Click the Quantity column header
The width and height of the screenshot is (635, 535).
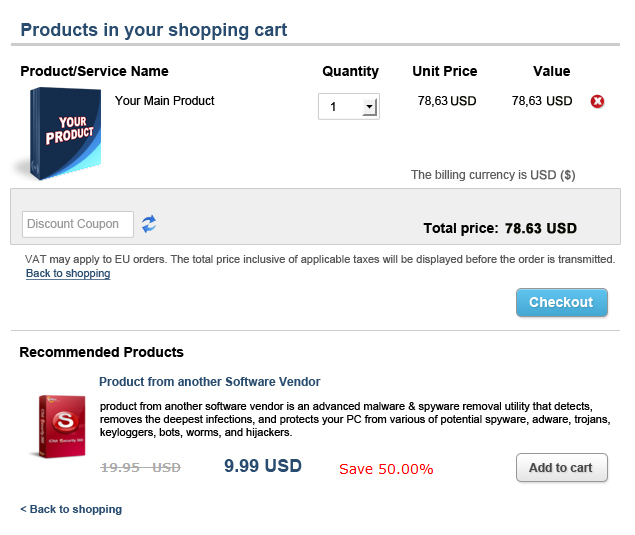point(350,71)
